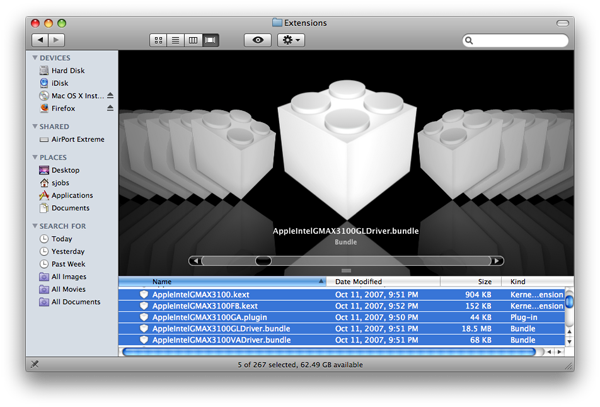Click the status bar pencil icon

point(34,364)
